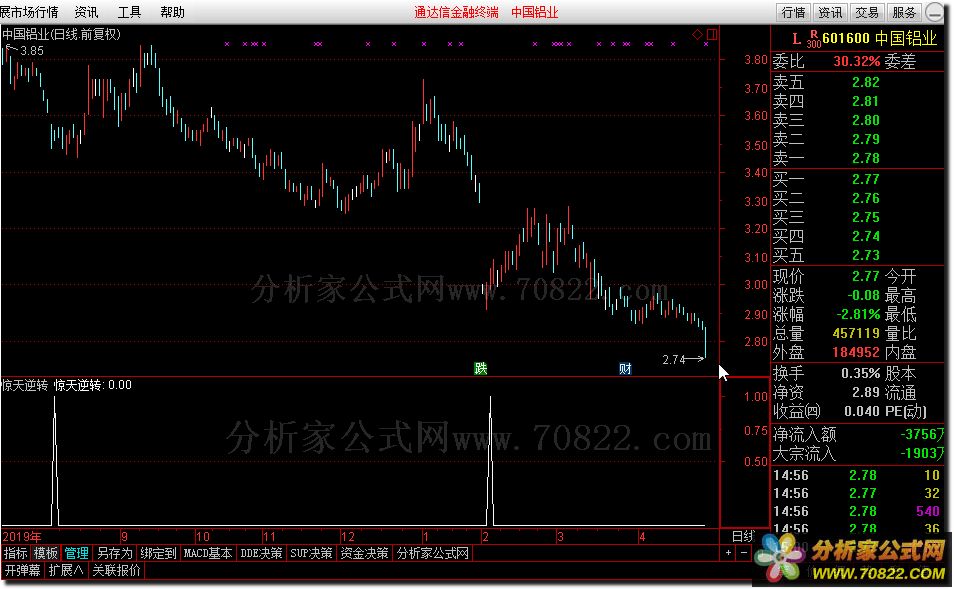Click the 委比 30.32% value
Screen dimensions: 954x589
click(x=857, y=61)
